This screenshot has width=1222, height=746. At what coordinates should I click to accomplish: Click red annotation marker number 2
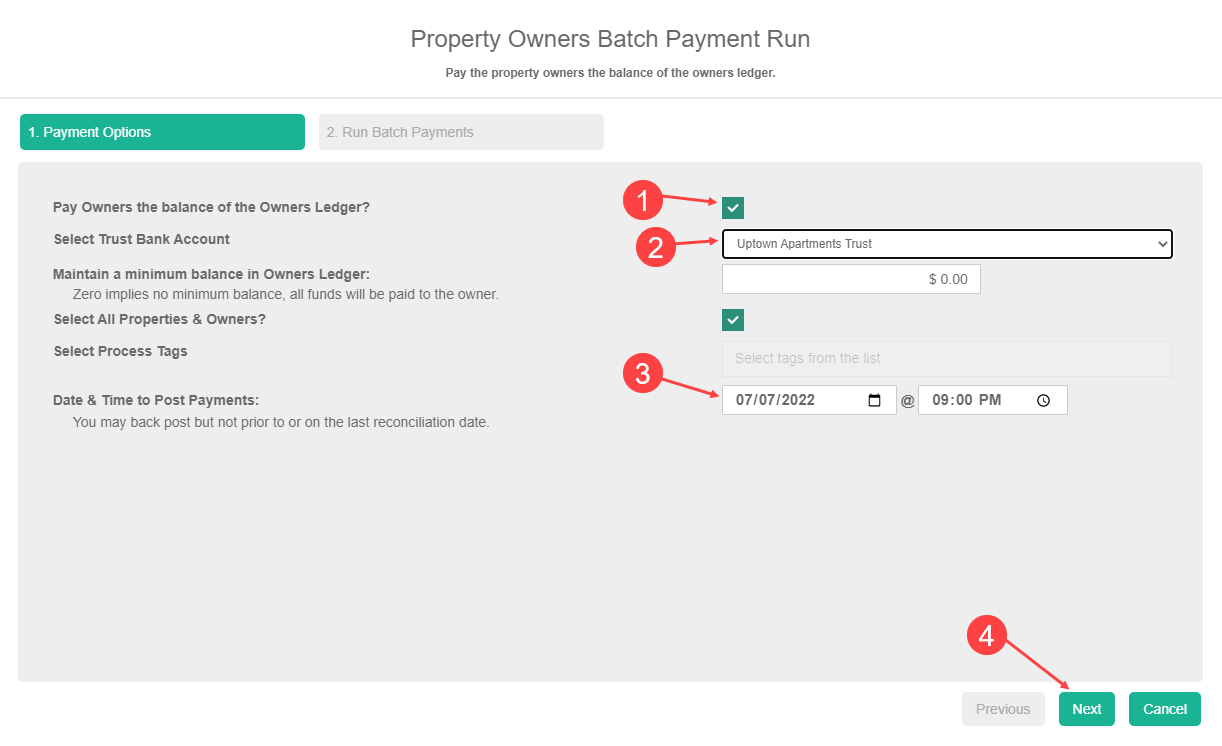coord(656,246)
